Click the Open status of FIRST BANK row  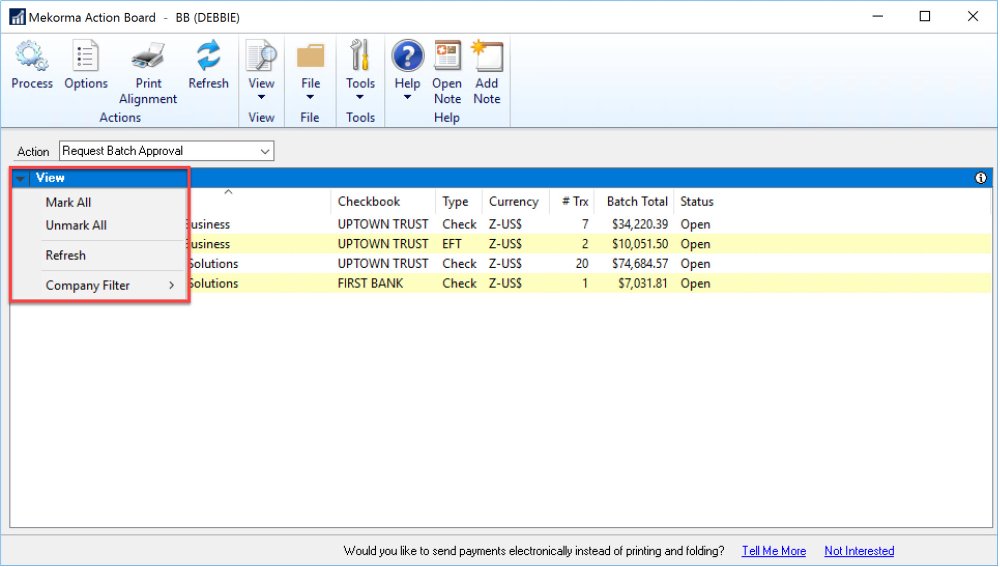[x=695, y=284]
